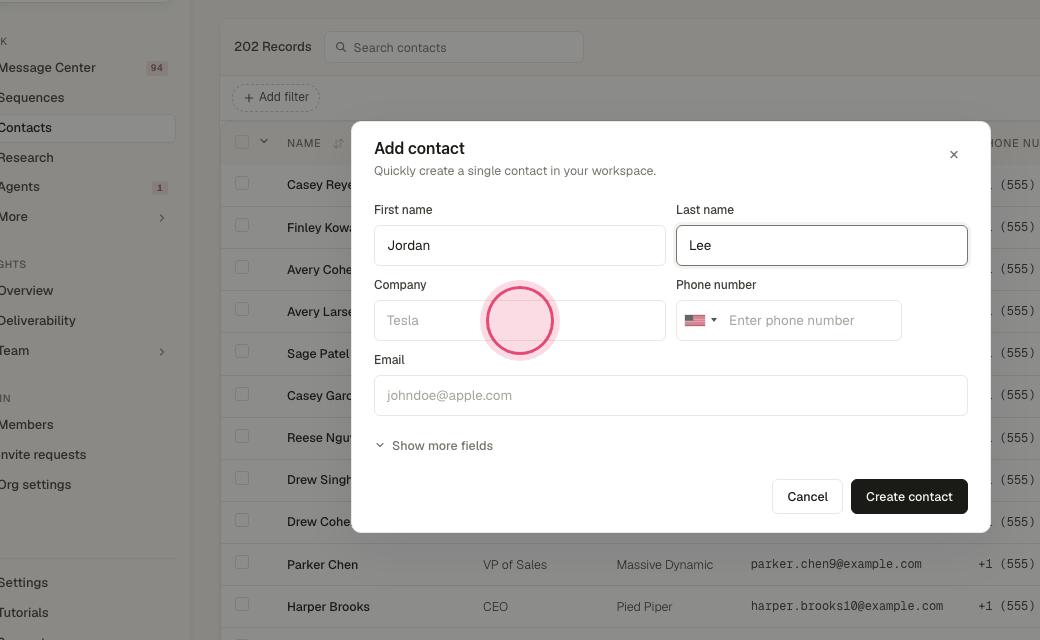The image size is (1040, 640).
Task: Open the phone country code dropdown arrow
Action: point(714,320)
